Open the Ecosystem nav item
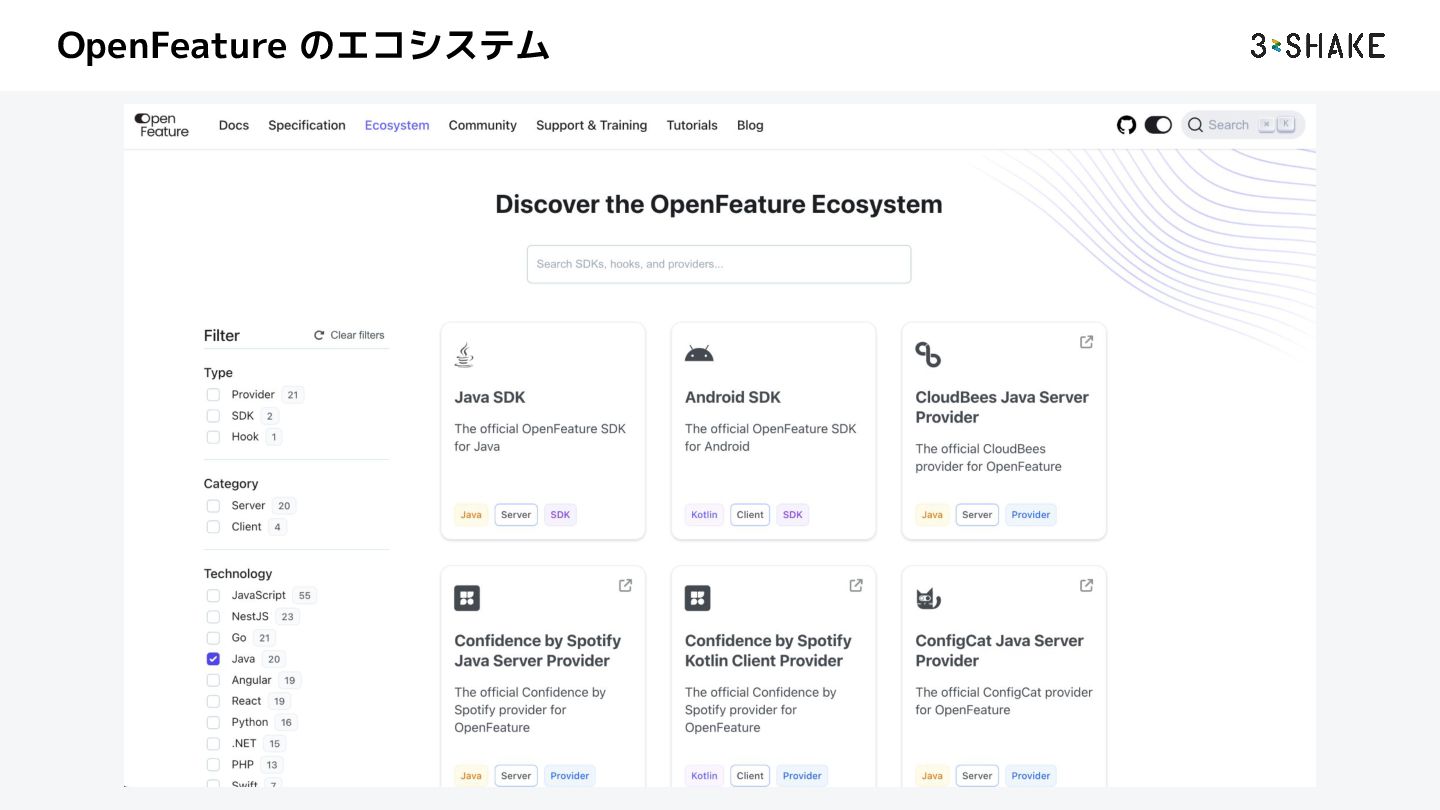This screenshot has width=1440, height=810. (397, 125)
